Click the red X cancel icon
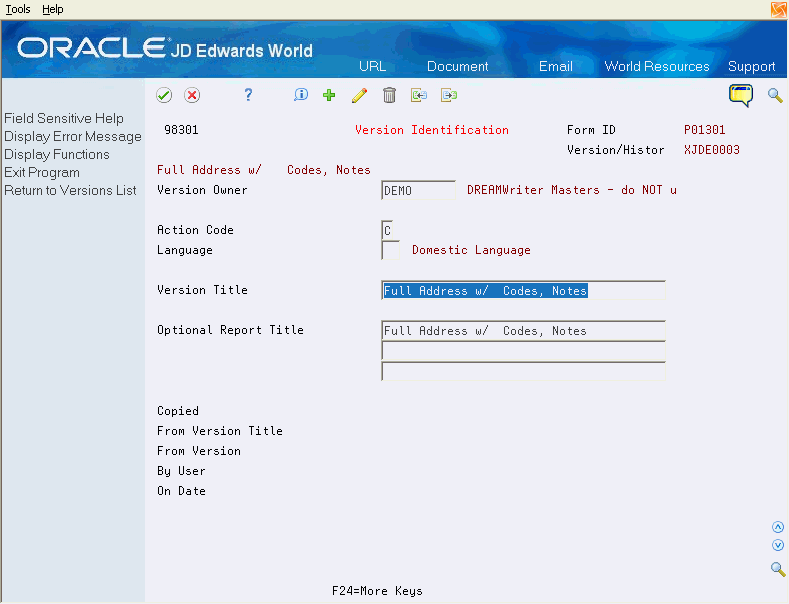This screenshot has height=604, width=789. (192, 95)
